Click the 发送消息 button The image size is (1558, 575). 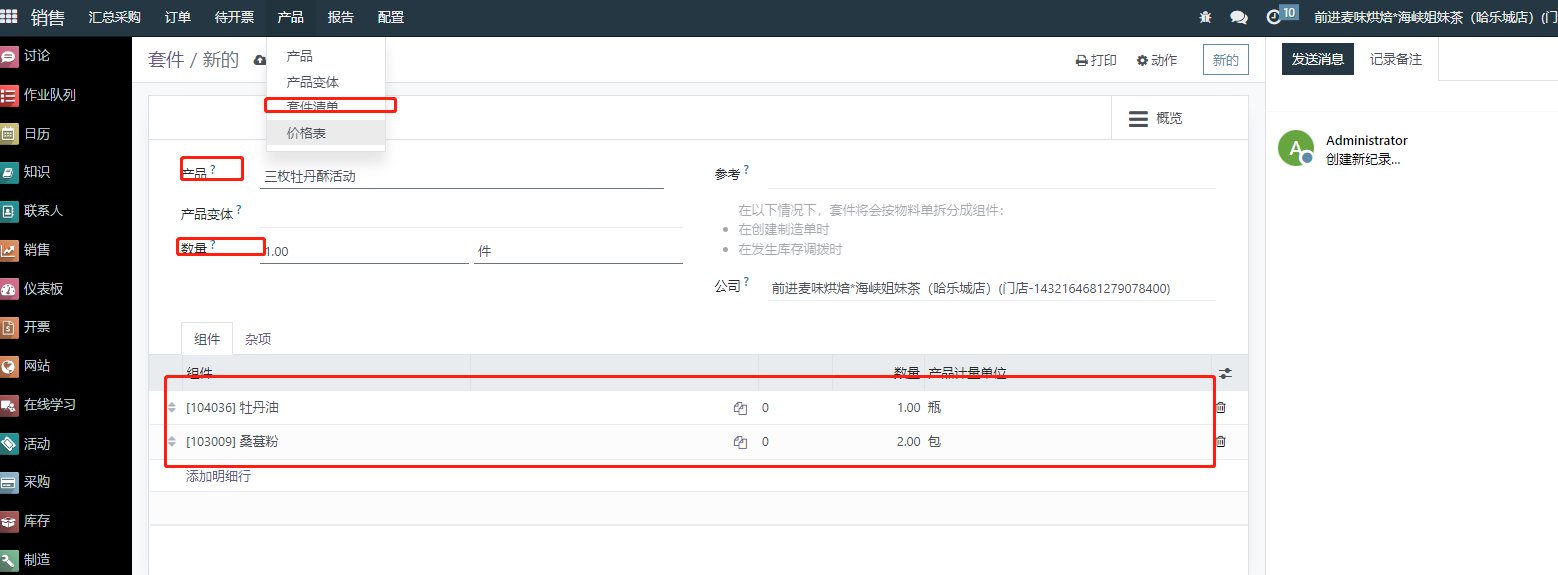coord(1317,59)
